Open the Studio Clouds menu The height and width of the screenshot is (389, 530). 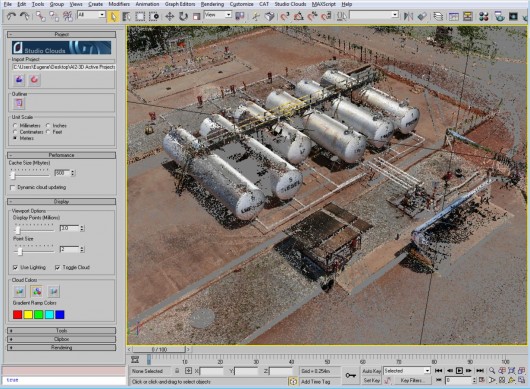click(290, 4)
